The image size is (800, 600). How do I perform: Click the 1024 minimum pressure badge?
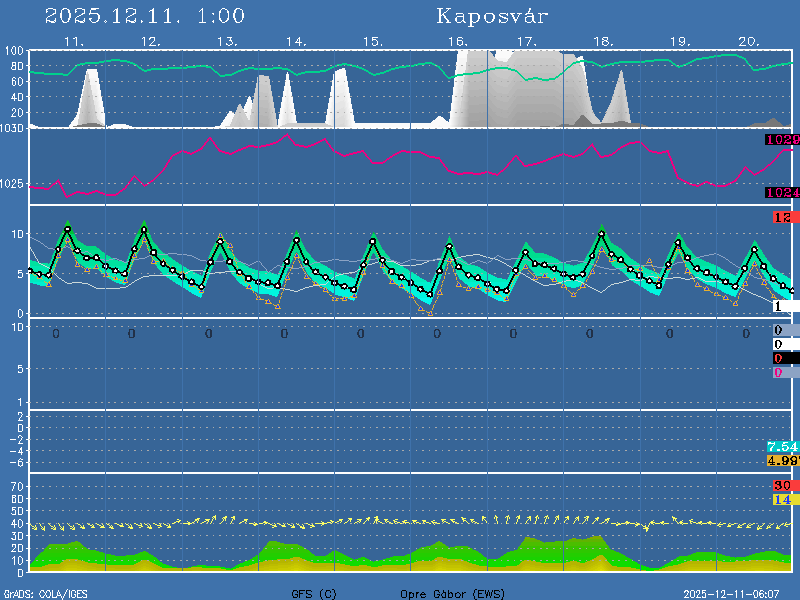[x=781, y=193]
